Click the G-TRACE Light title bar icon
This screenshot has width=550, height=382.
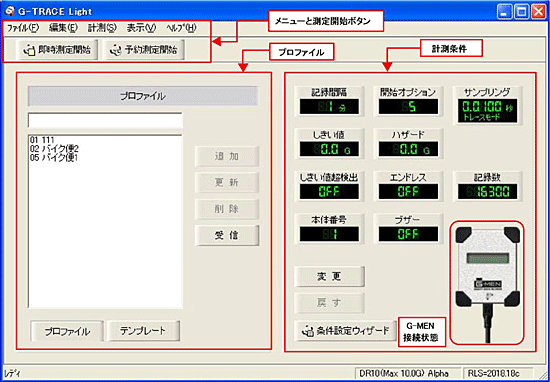coord(11,11)
